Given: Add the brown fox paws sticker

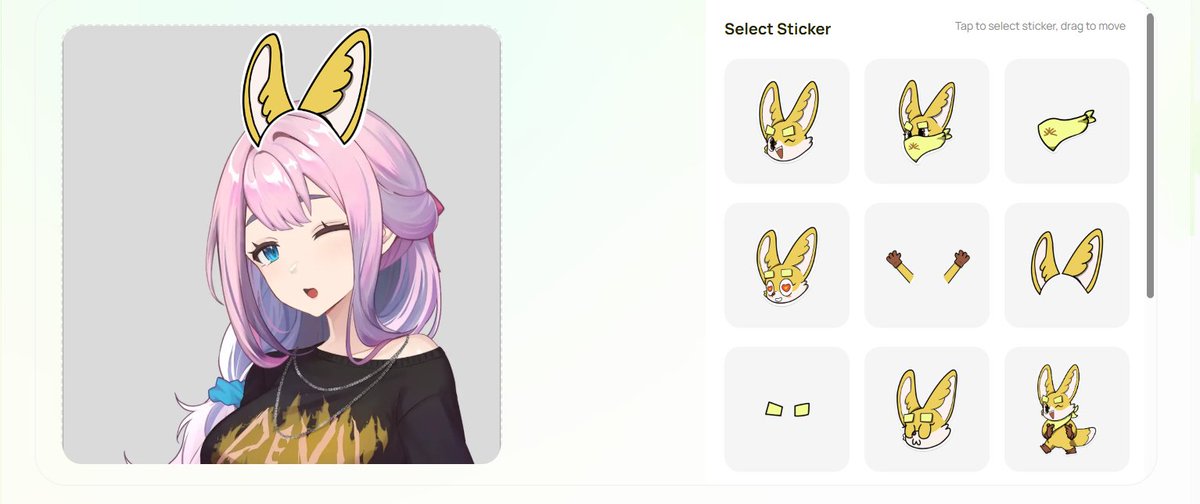Looking at the screenshot, I should (927, 265).
